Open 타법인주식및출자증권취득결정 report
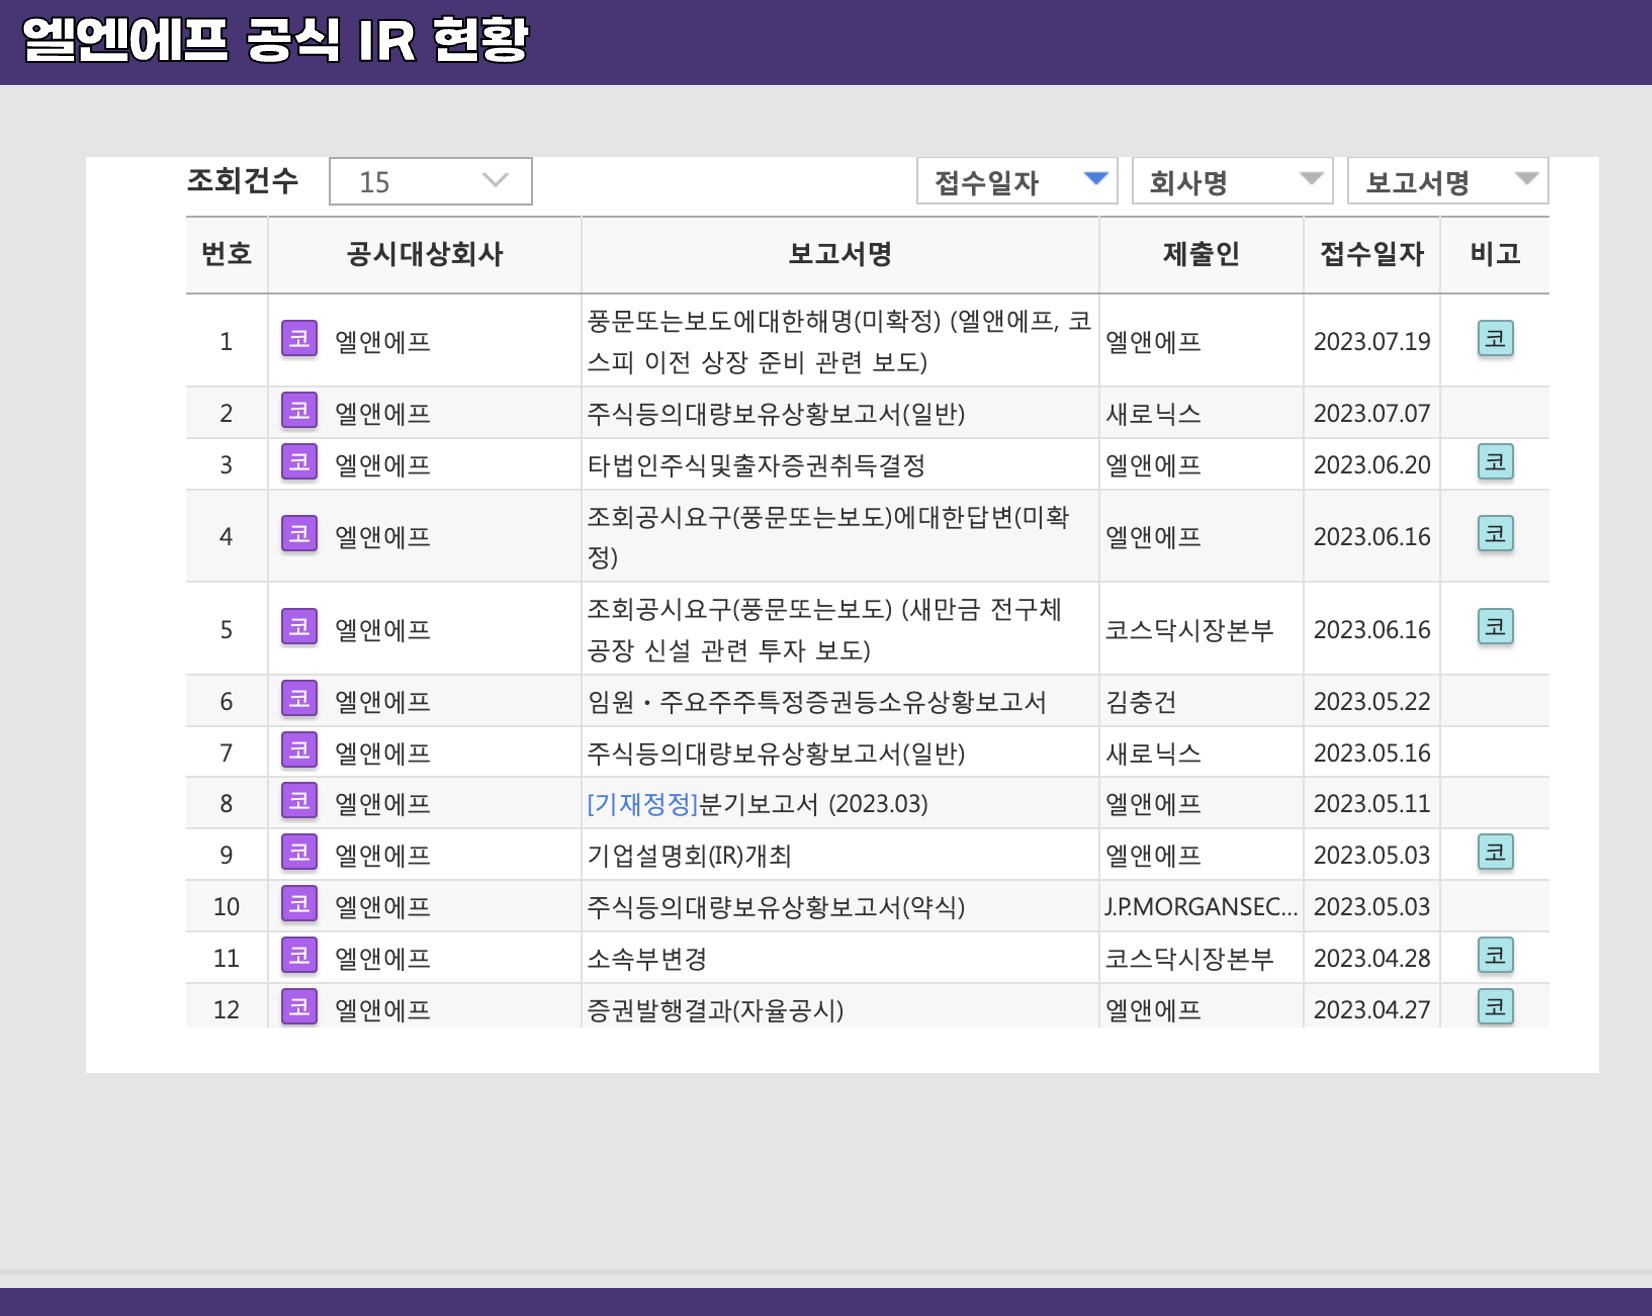This screenshot has height=1316, width=1652. (x=756, y=465)
